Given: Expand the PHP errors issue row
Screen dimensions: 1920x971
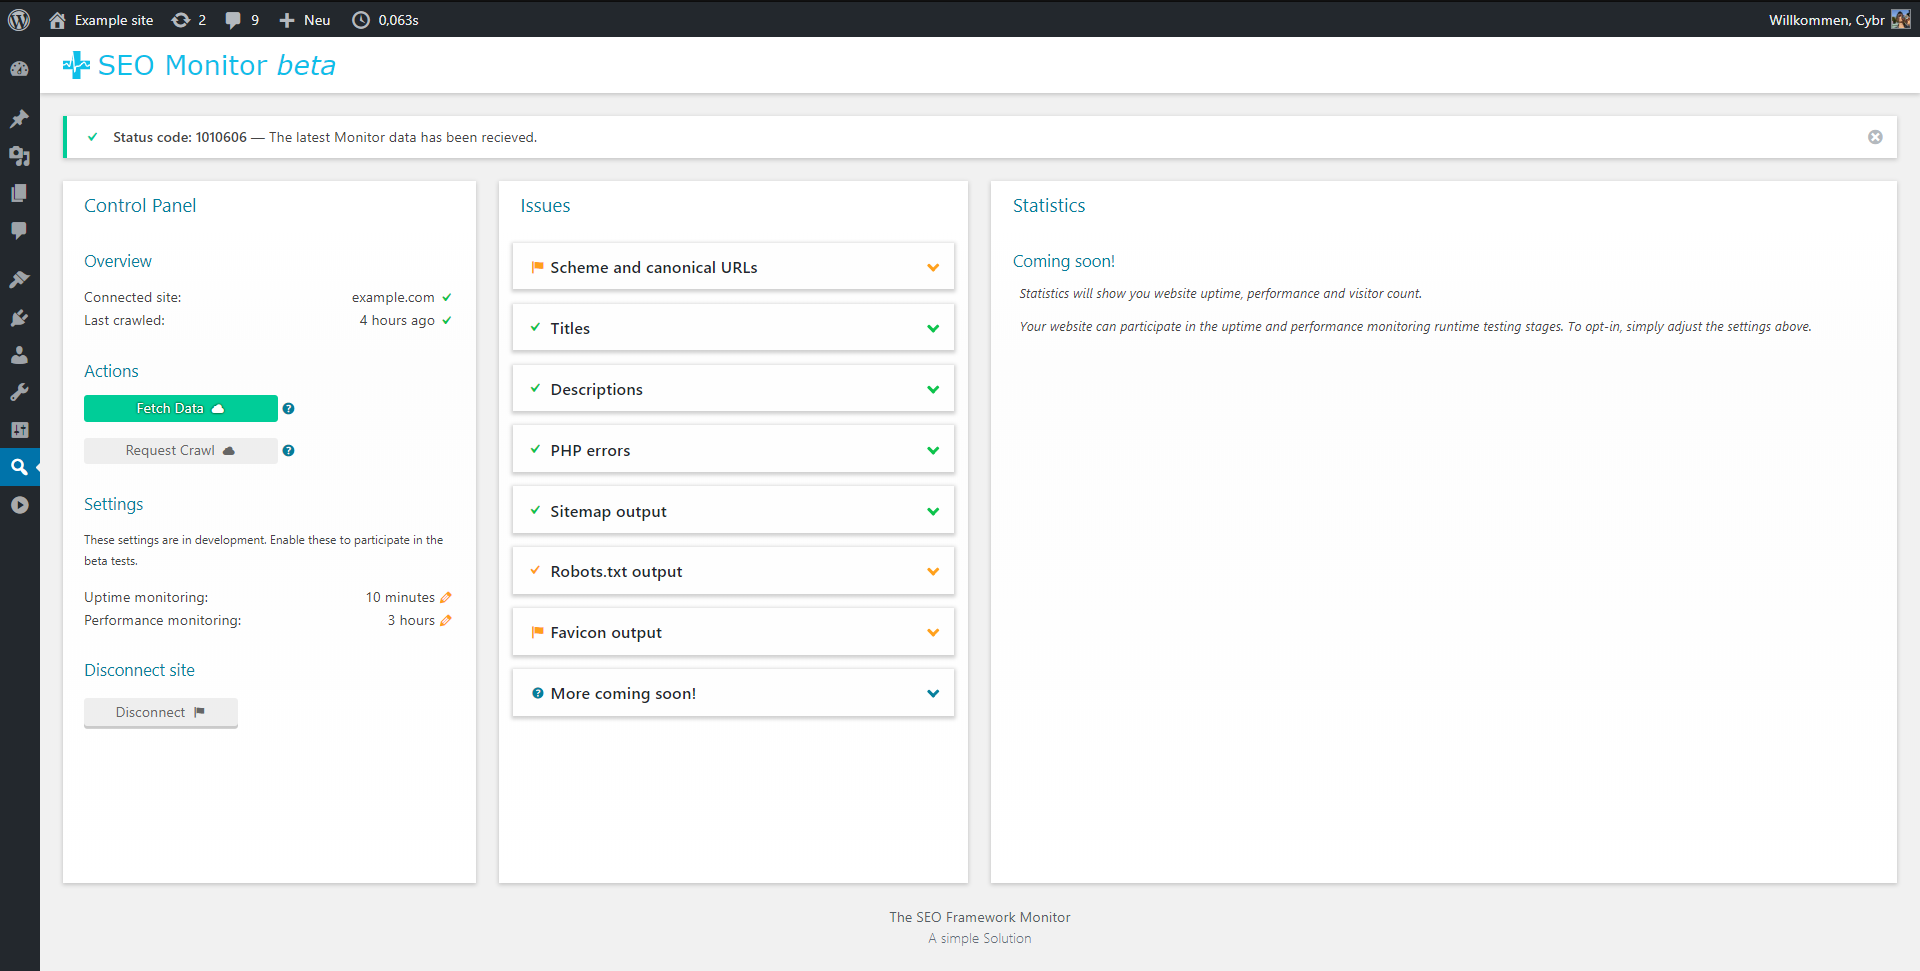Looking at the screenshot, I should point(733,450).
